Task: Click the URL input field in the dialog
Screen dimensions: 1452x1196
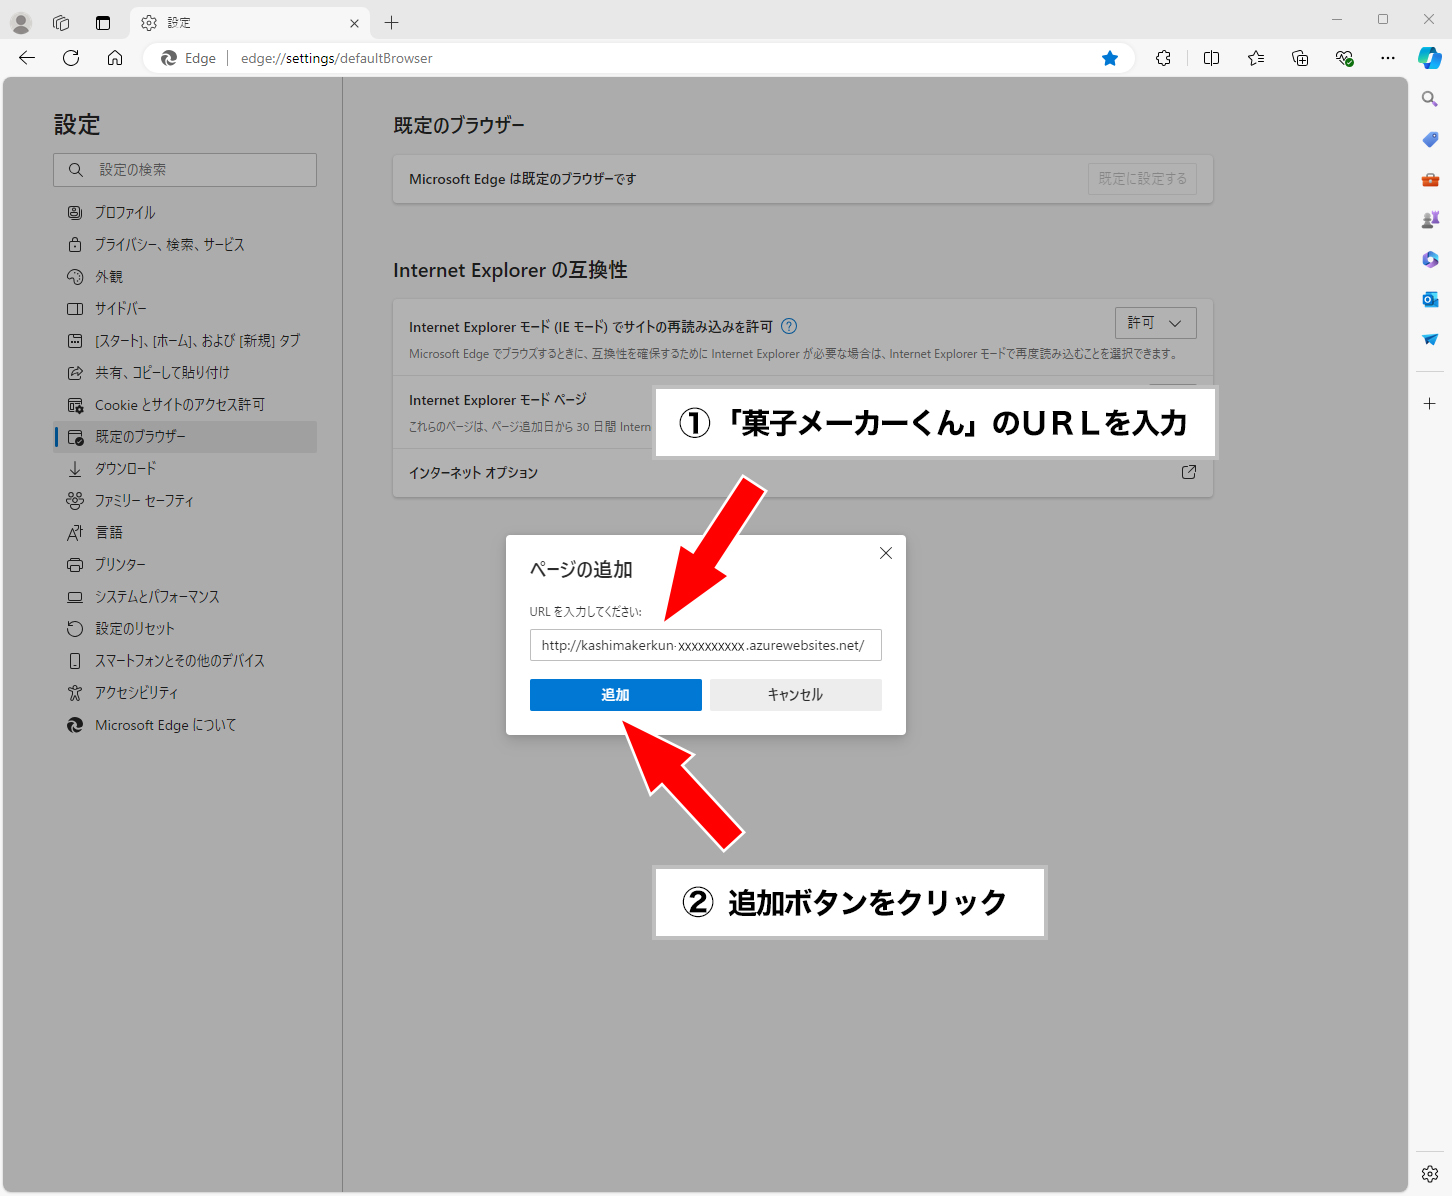Action: 705,645
